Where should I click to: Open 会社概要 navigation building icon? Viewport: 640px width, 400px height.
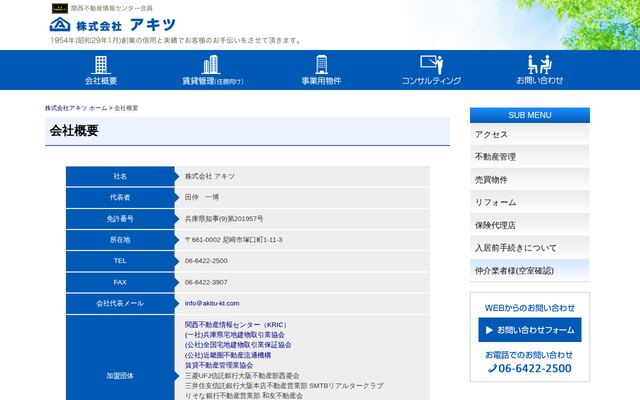click(x=101, y=65)
